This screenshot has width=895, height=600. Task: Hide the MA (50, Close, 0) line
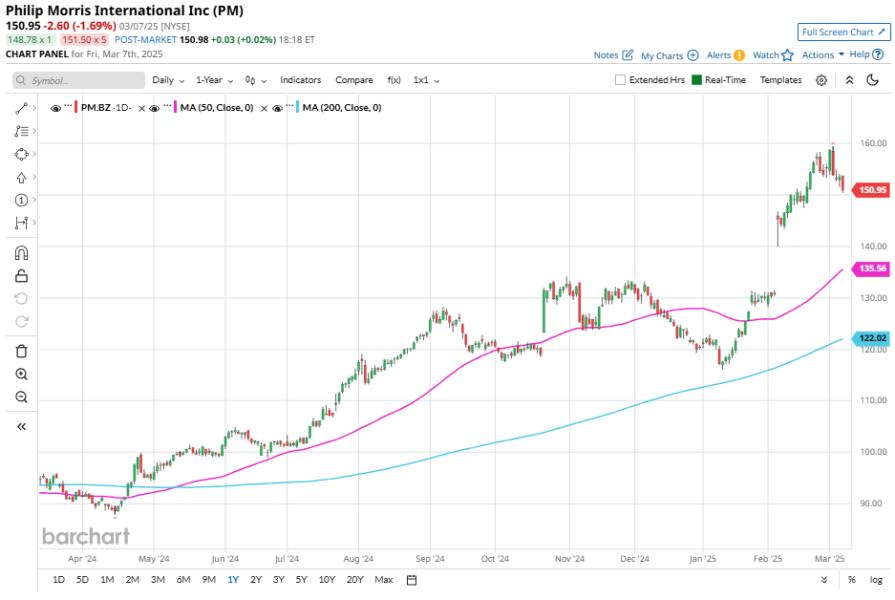154,108
